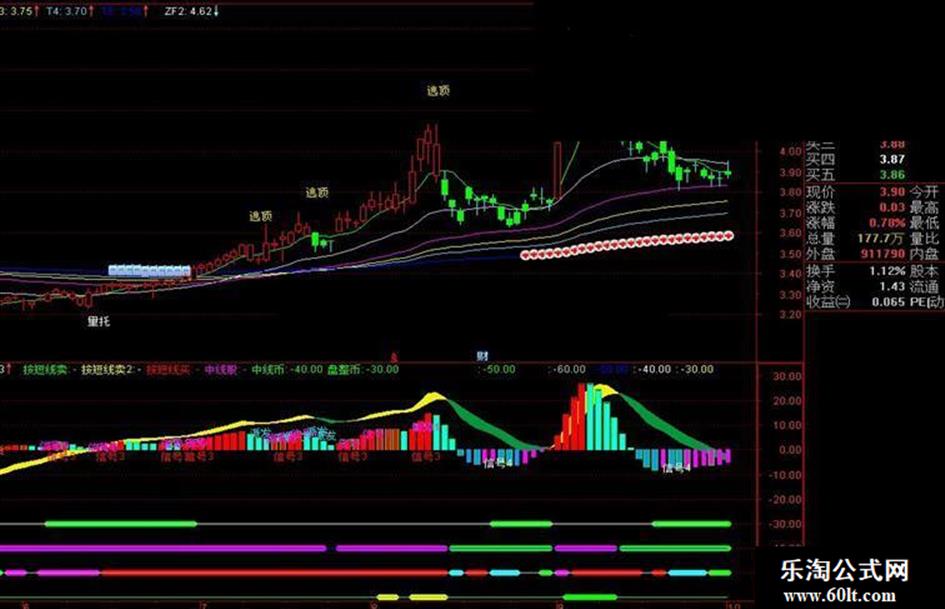Screen dimensions: 945x609
Task: Click the 财 marker below the price chart
Action: (x=482, y=356)
